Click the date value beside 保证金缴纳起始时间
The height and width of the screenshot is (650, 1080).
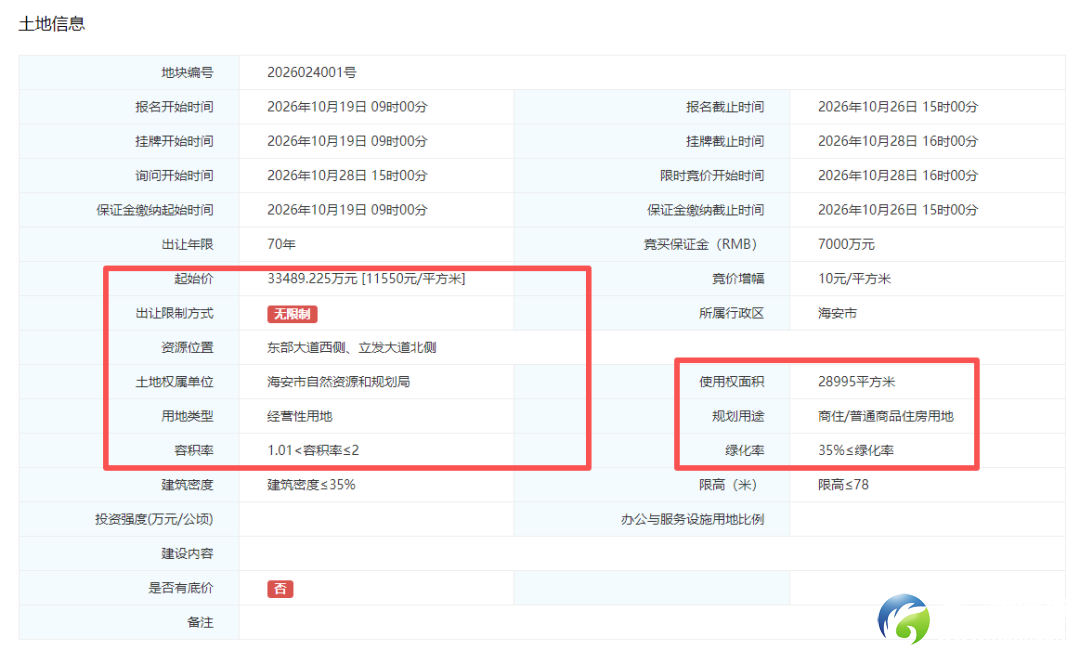[347, 210]
